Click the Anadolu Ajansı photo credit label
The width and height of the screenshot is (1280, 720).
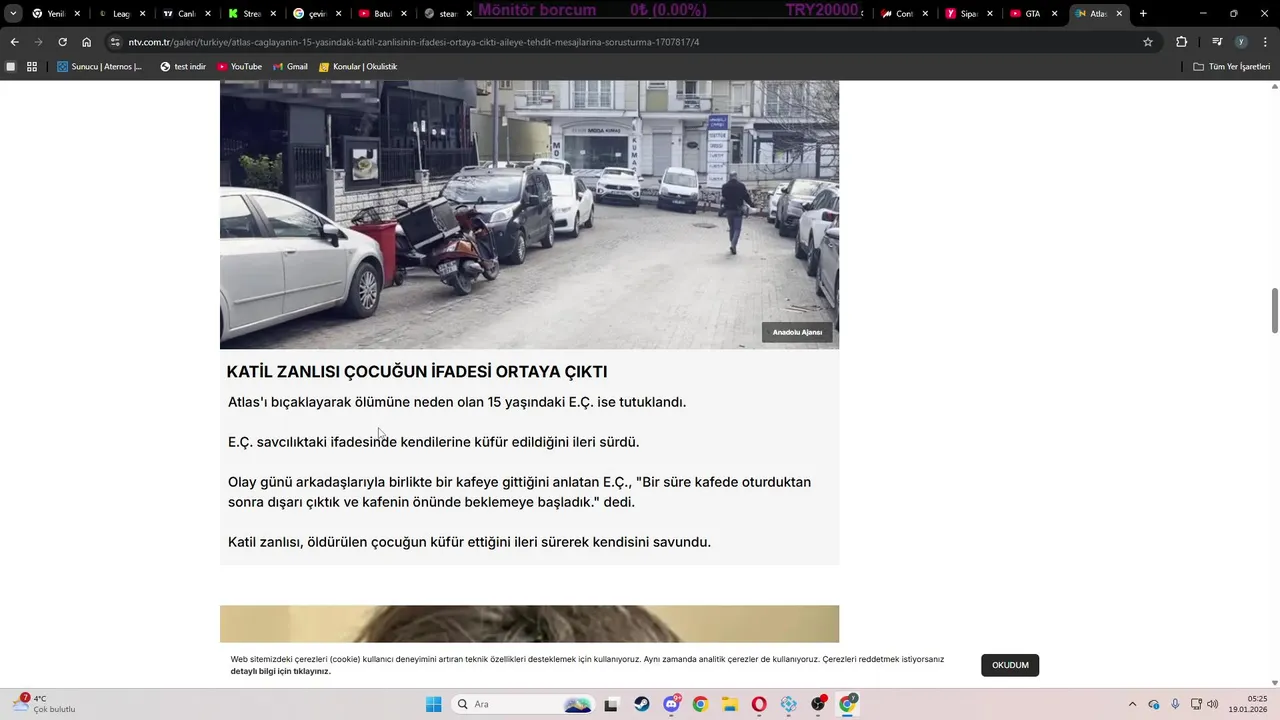coord(797,332)
